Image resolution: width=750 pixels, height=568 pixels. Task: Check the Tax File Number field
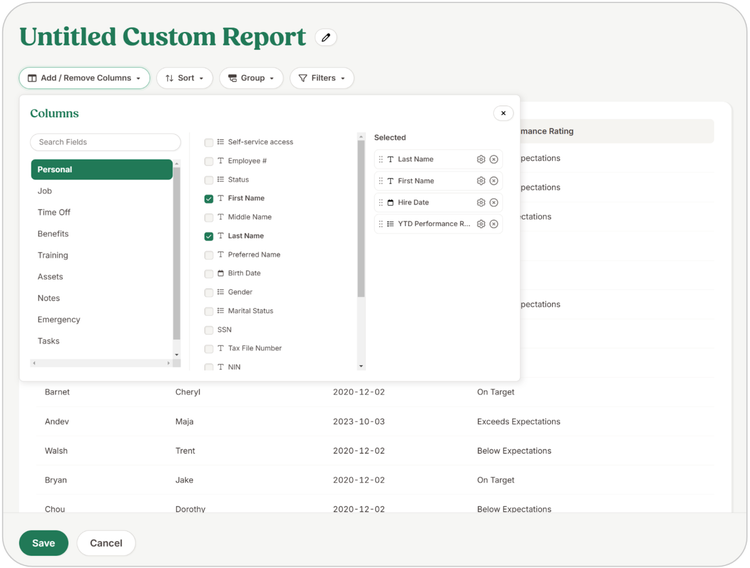click(x=209, y=349)
